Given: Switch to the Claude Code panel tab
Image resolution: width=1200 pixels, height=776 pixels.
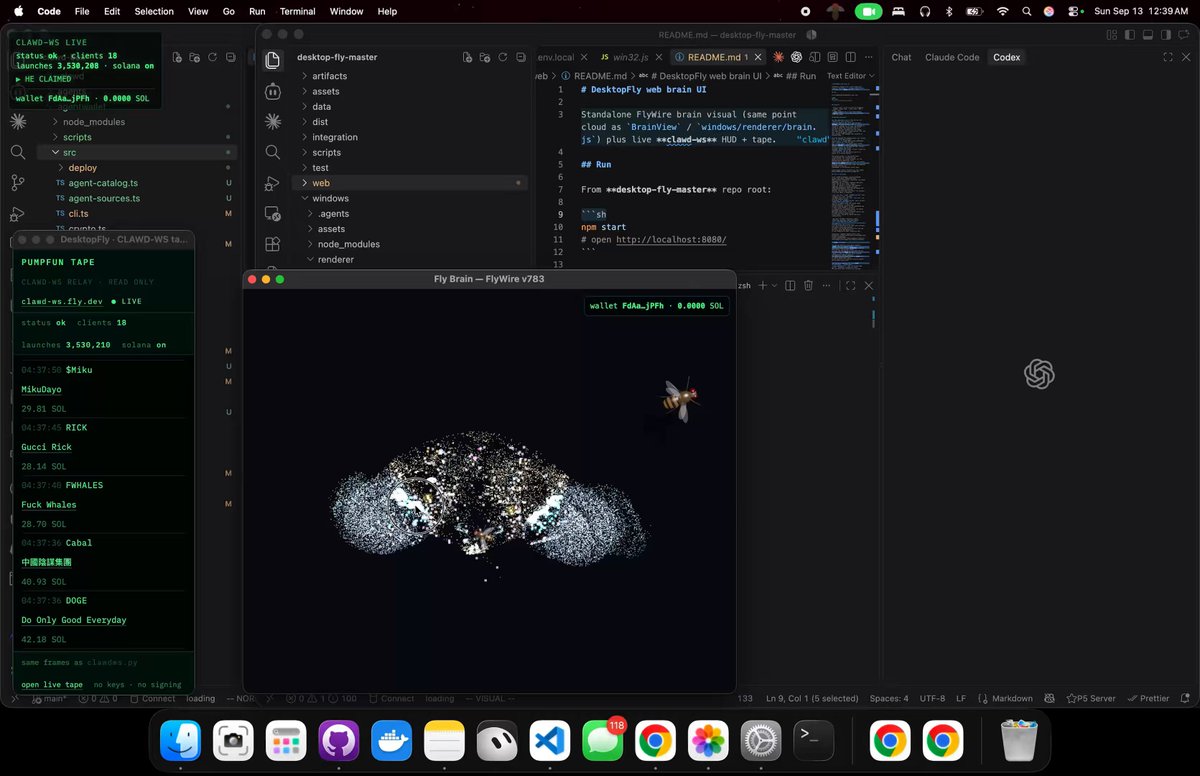Looking at the screenshot, I should click(952, 57).
